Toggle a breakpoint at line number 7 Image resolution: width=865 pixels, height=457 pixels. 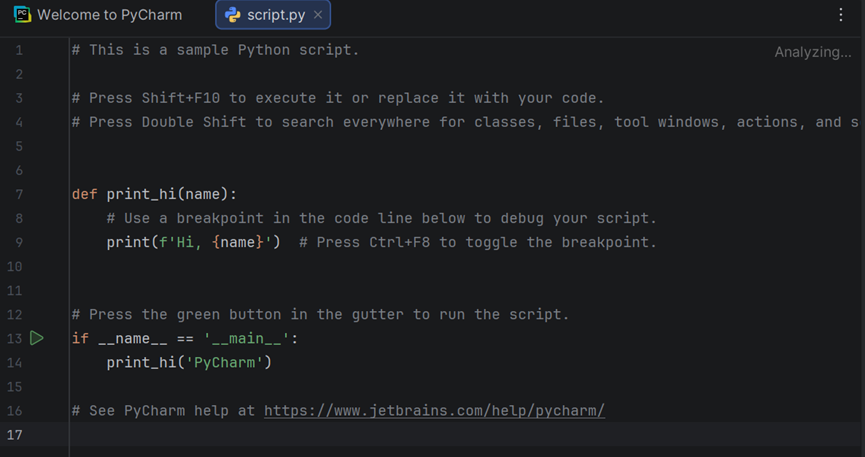(x=19, y=194)
